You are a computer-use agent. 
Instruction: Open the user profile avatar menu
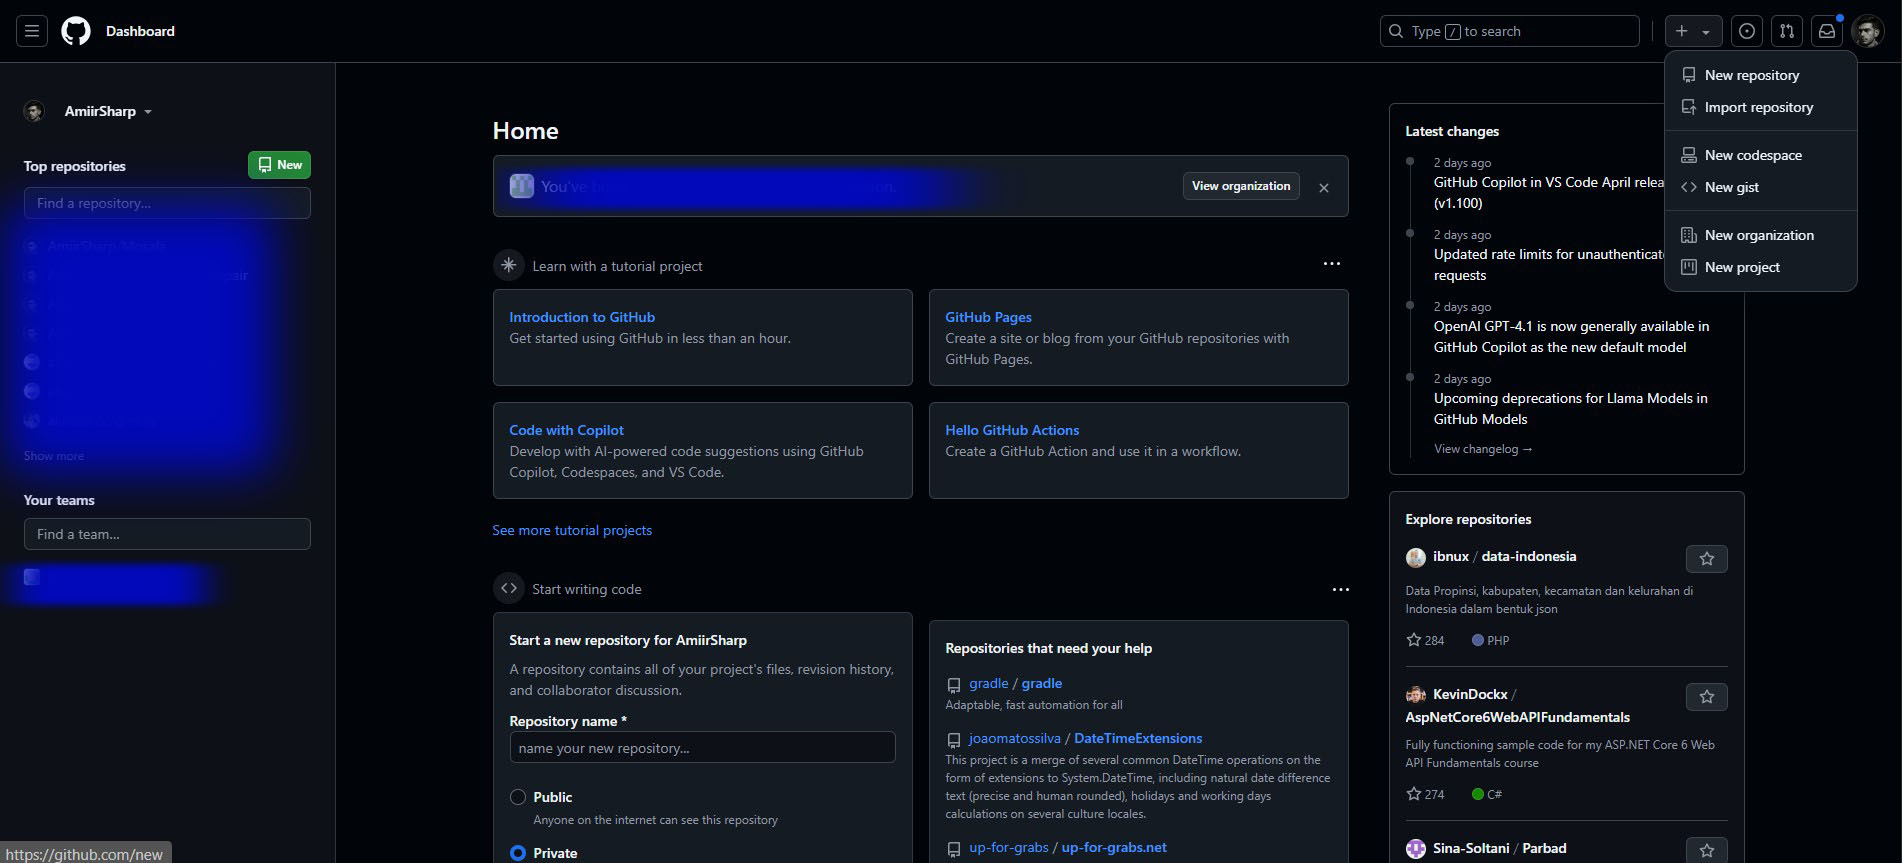[1867, 31]
